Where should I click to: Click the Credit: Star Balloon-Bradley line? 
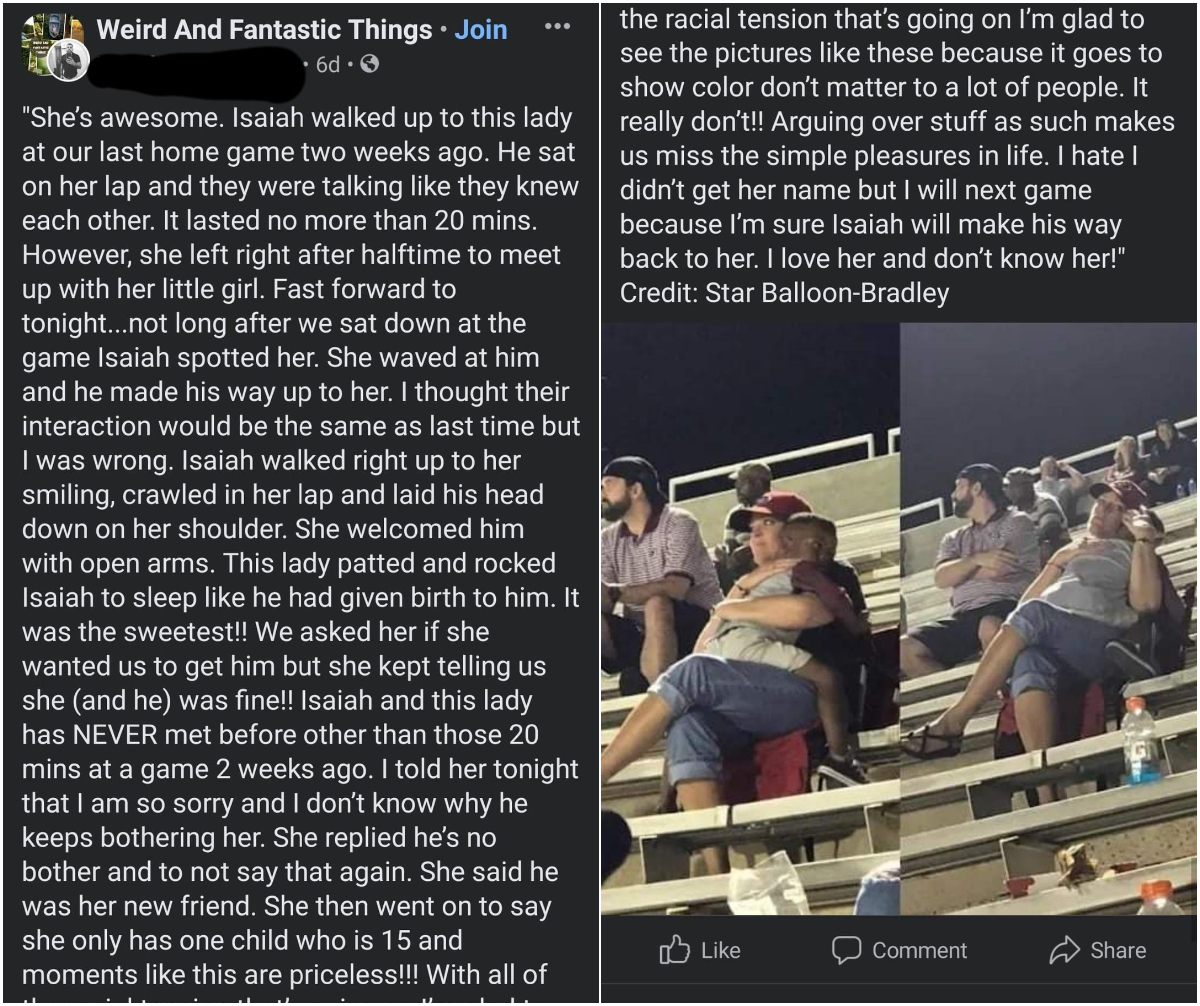(x=784, y=293)
